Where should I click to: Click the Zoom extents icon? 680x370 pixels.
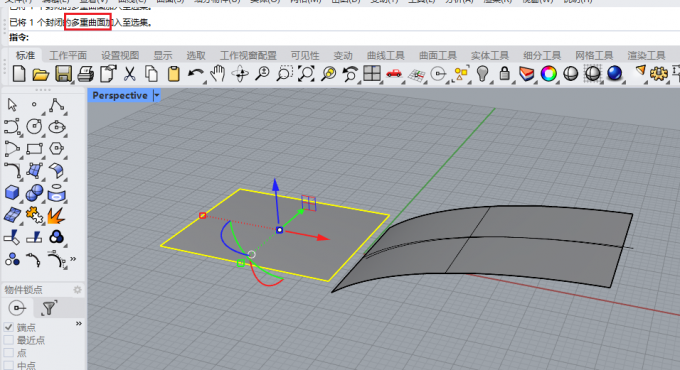coord(306,74)
